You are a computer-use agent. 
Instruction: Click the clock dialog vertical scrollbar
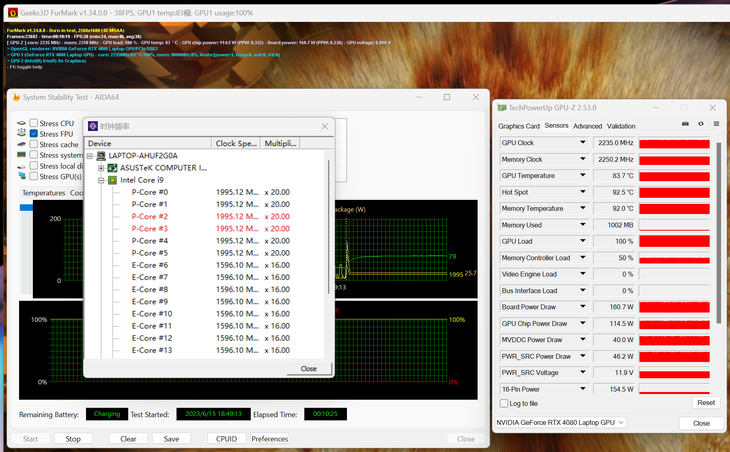coord(329,227)
